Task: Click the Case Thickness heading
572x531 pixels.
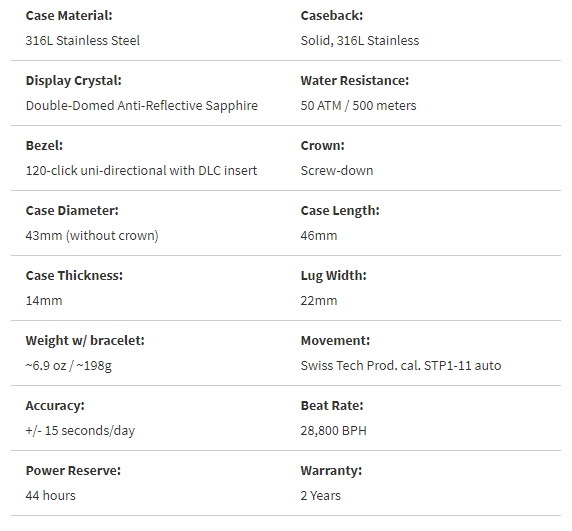Action: pyautogui.click(x=74, y=275)
